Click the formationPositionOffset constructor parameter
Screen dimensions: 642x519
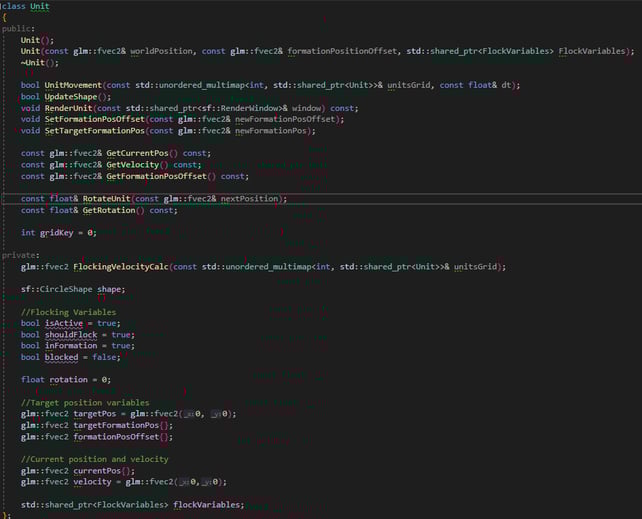(342, 51)
